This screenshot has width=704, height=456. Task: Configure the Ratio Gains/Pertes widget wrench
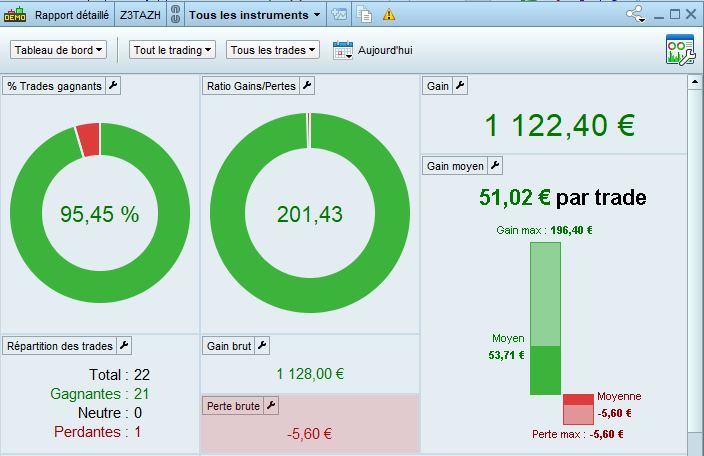(307, 85)
